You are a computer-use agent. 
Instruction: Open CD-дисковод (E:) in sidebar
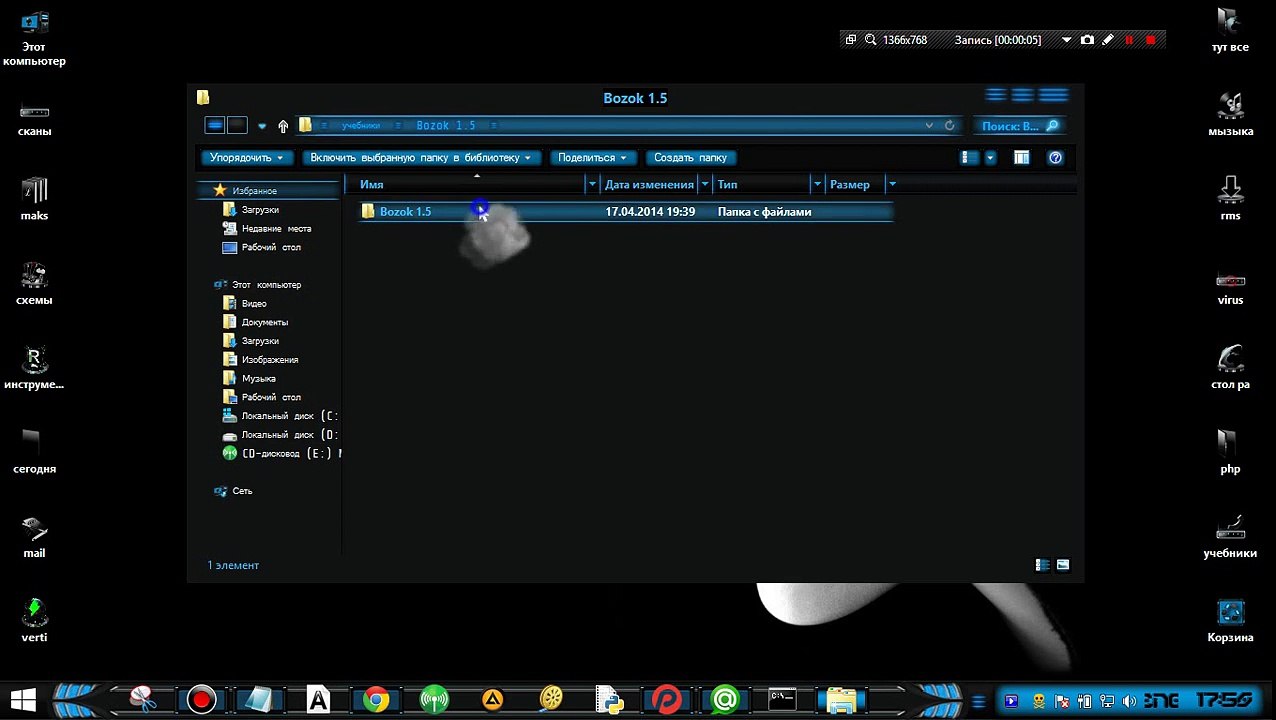[282, 454]
